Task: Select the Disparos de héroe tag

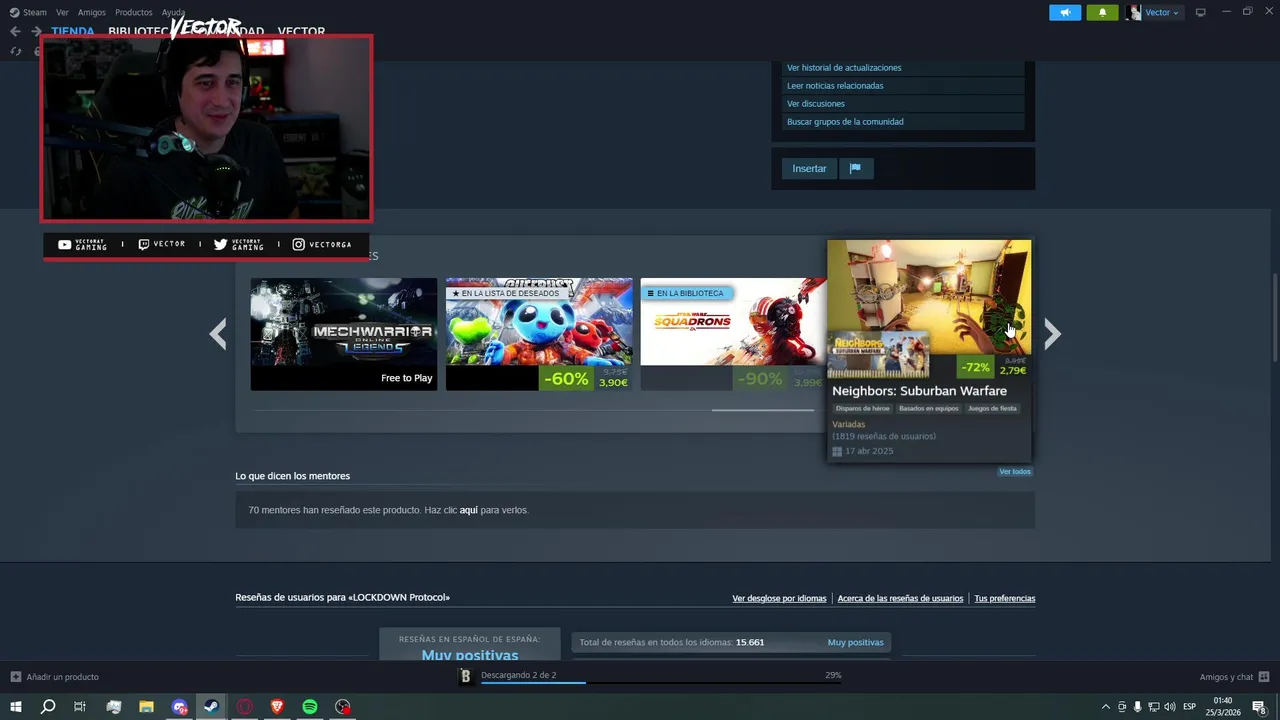Action: coord(862,408)
